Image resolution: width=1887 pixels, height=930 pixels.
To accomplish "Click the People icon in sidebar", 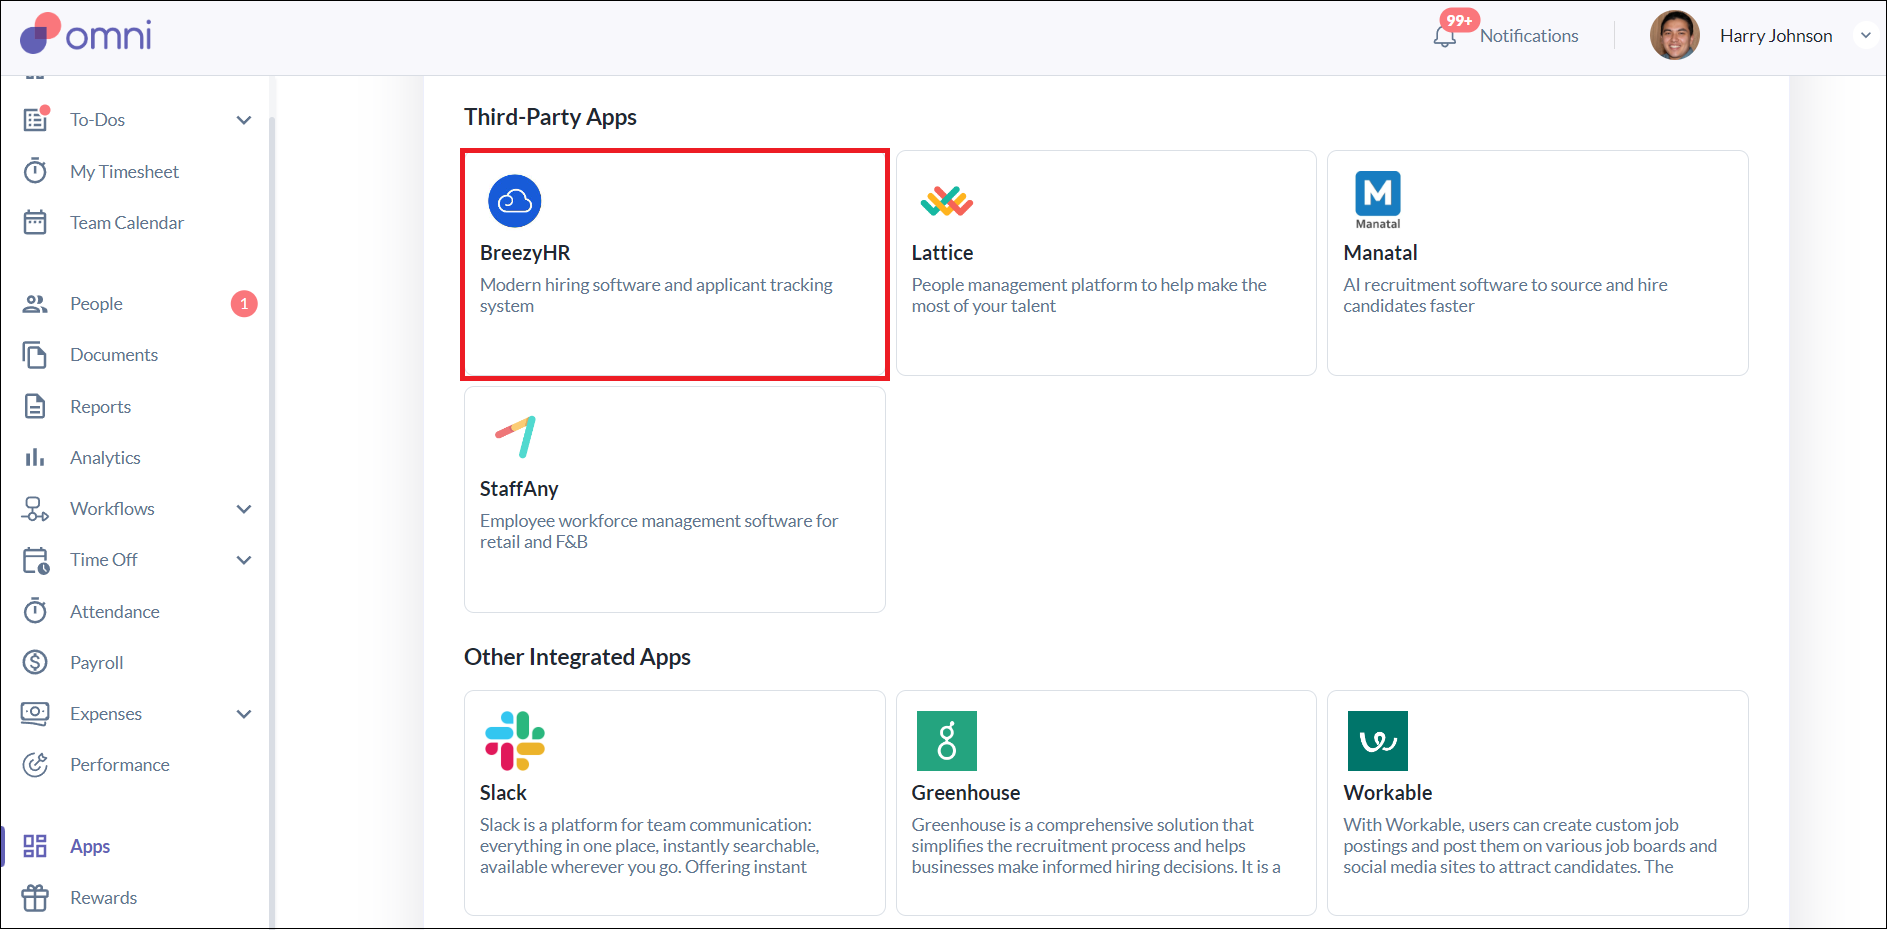I will click(35, 304).
